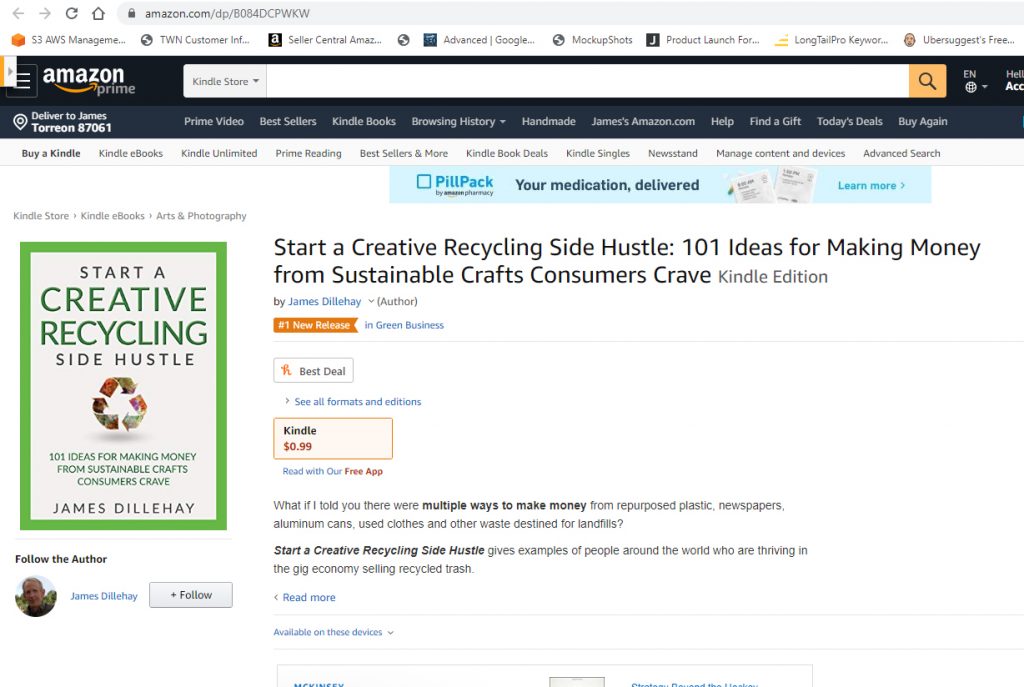
Task: Open the Advanced Google bookmark
Action: 479,40
